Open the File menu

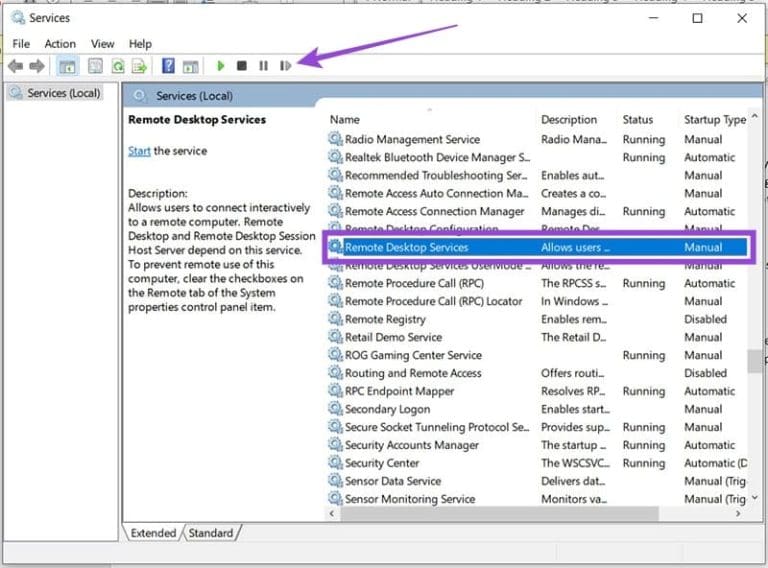21,44
